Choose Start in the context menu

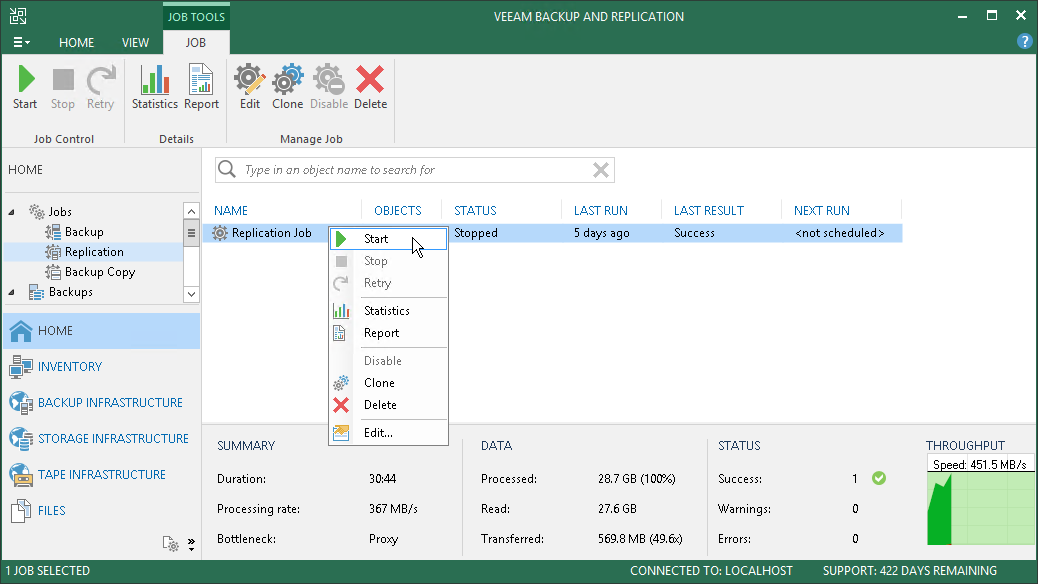pos(389,239)
